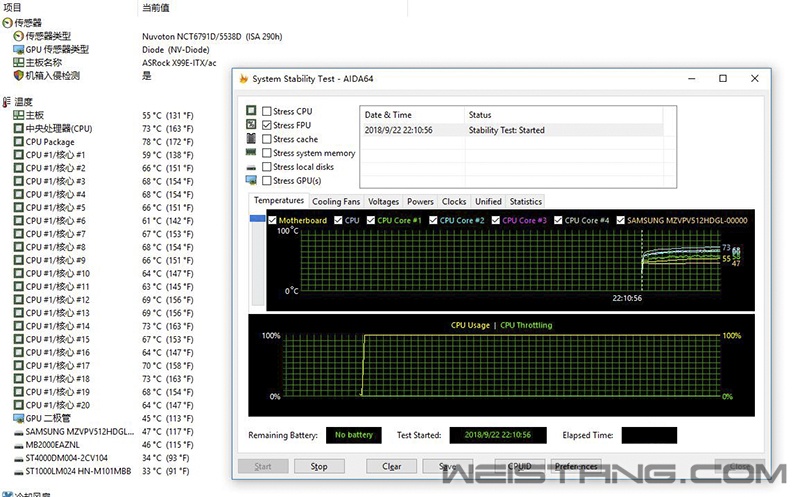Click the CPU chip icon beside Stress CPU
This screenshot has height=497, width=800.
click(251, 111)
